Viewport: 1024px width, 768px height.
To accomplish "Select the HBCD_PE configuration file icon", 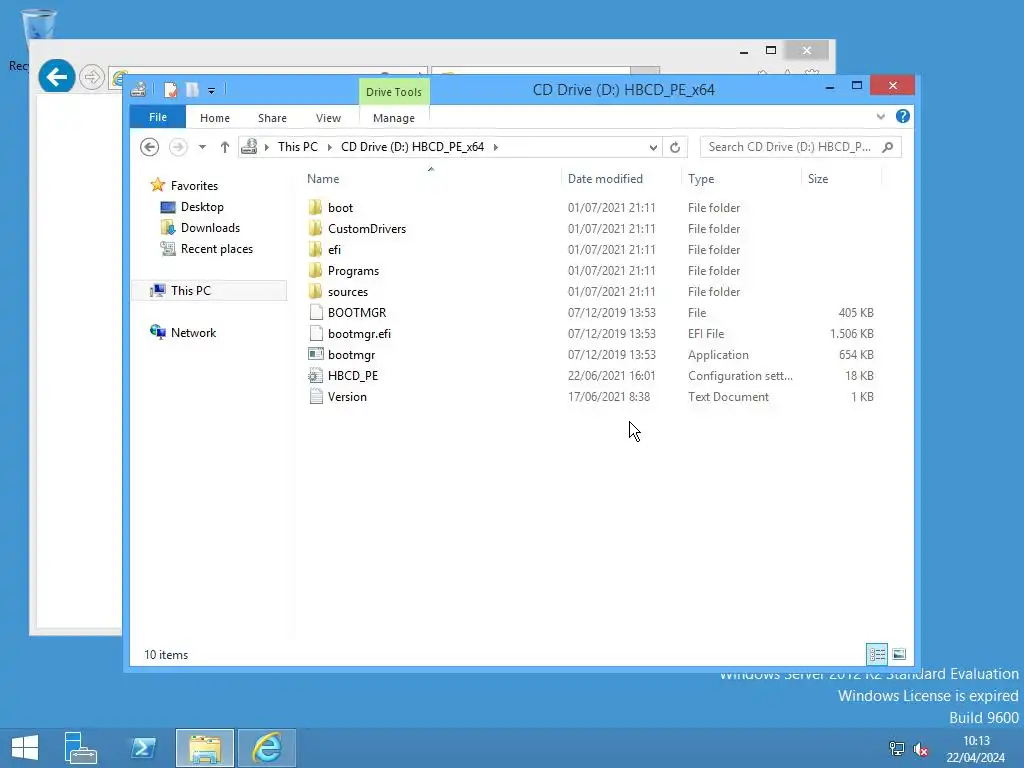I will tap(316, 376).
